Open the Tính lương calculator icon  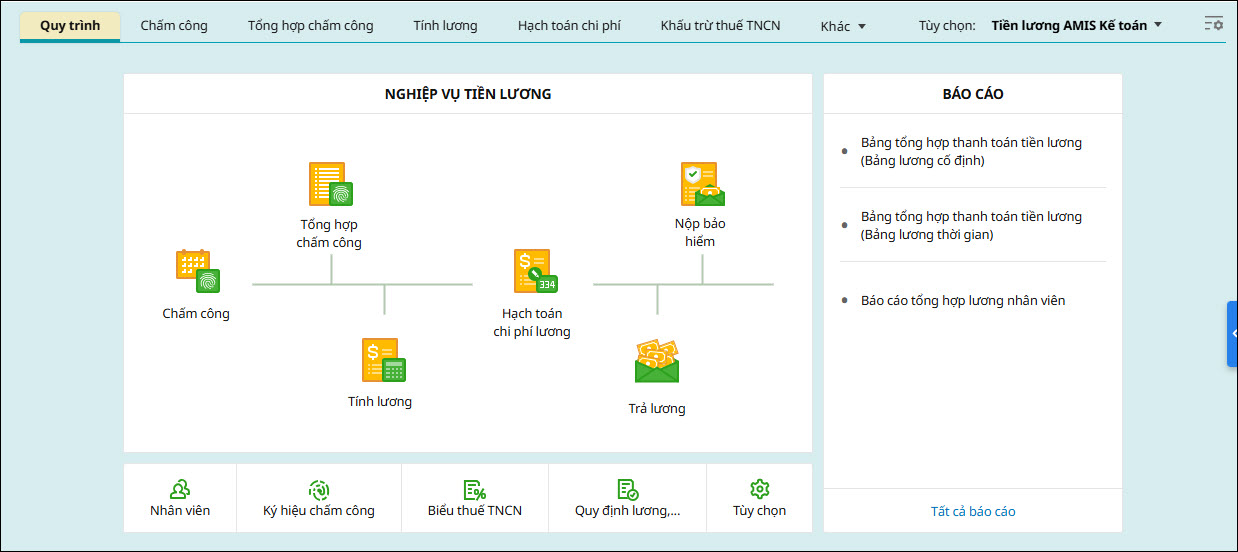383,360
